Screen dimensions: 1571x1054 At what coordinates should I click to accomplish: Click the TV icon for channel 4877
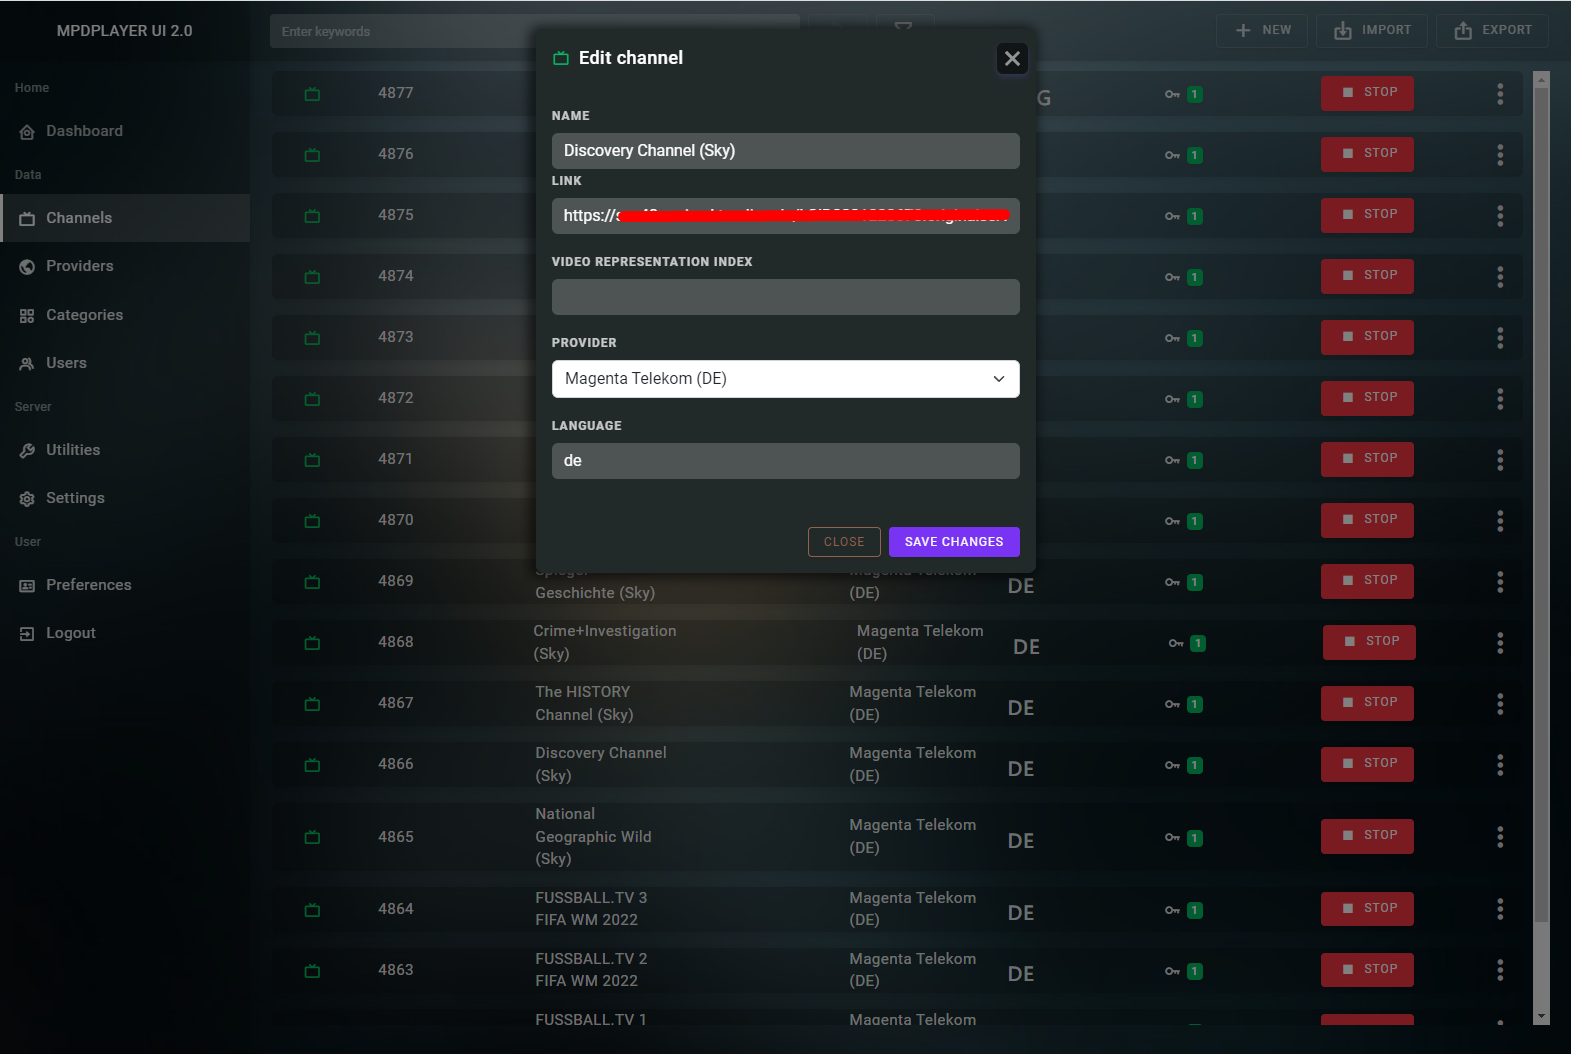point(312,94)
